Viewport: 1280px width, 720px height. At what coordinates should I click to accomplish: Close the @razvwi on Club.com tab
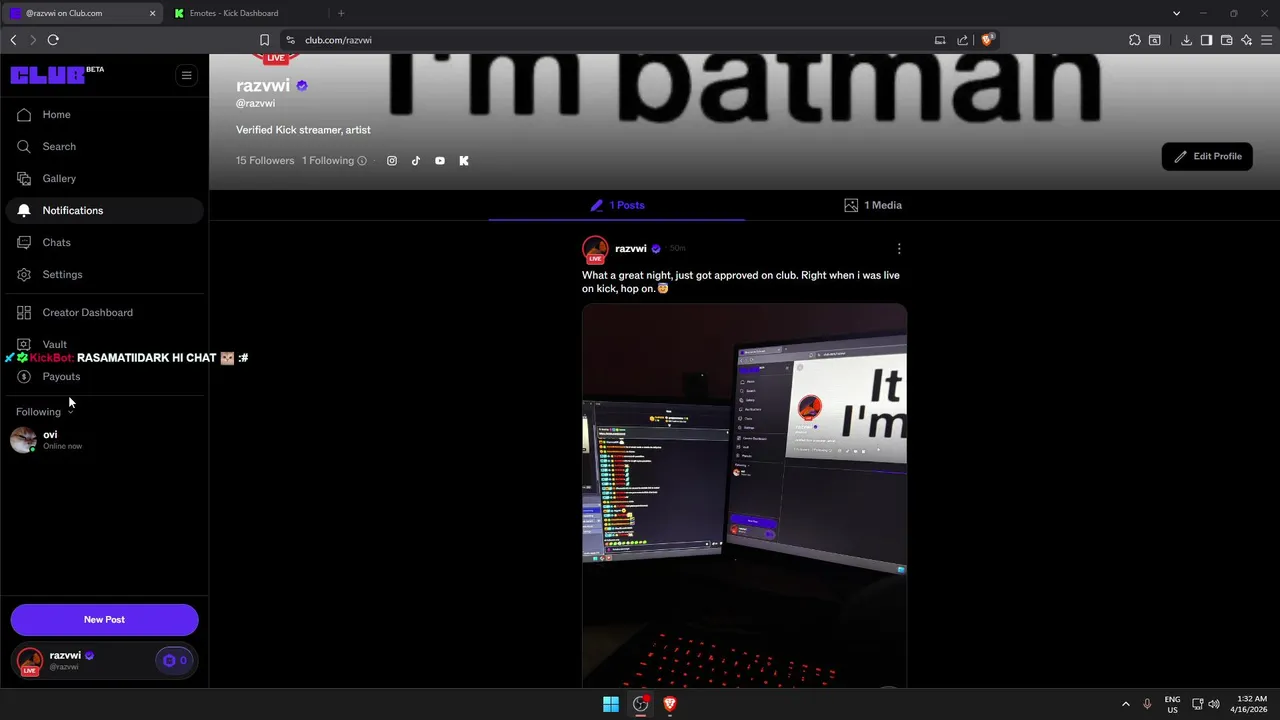tap(153, 13)
